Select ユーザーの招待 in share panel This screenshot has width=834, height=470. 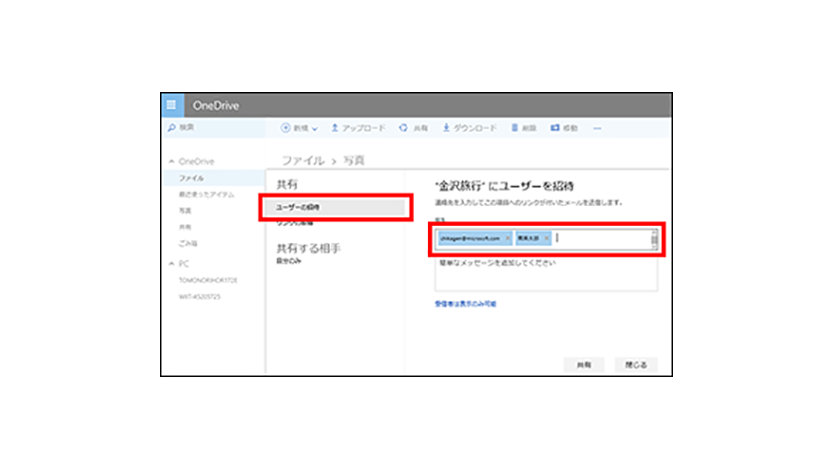tap(335, 207)
